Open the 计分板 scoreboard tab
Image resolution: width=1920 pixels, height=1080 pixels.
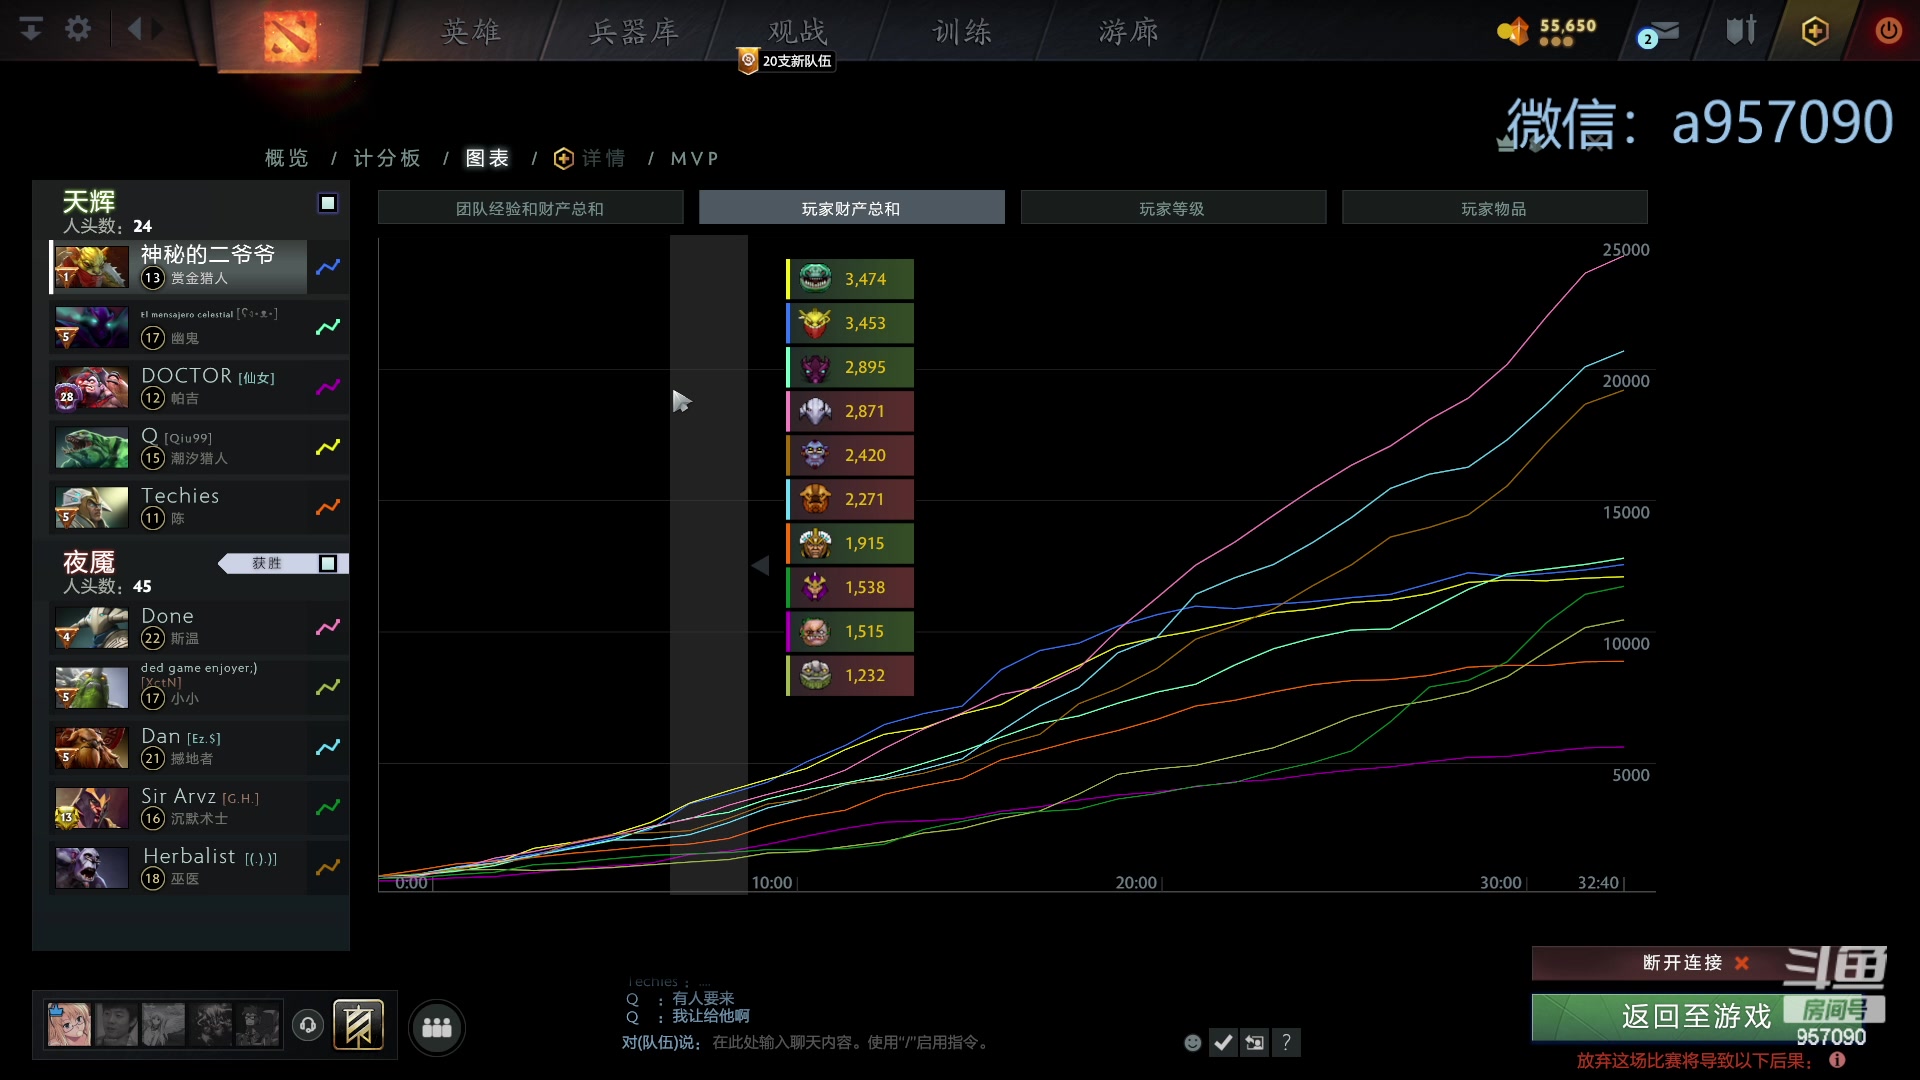[x=387, y=158]
